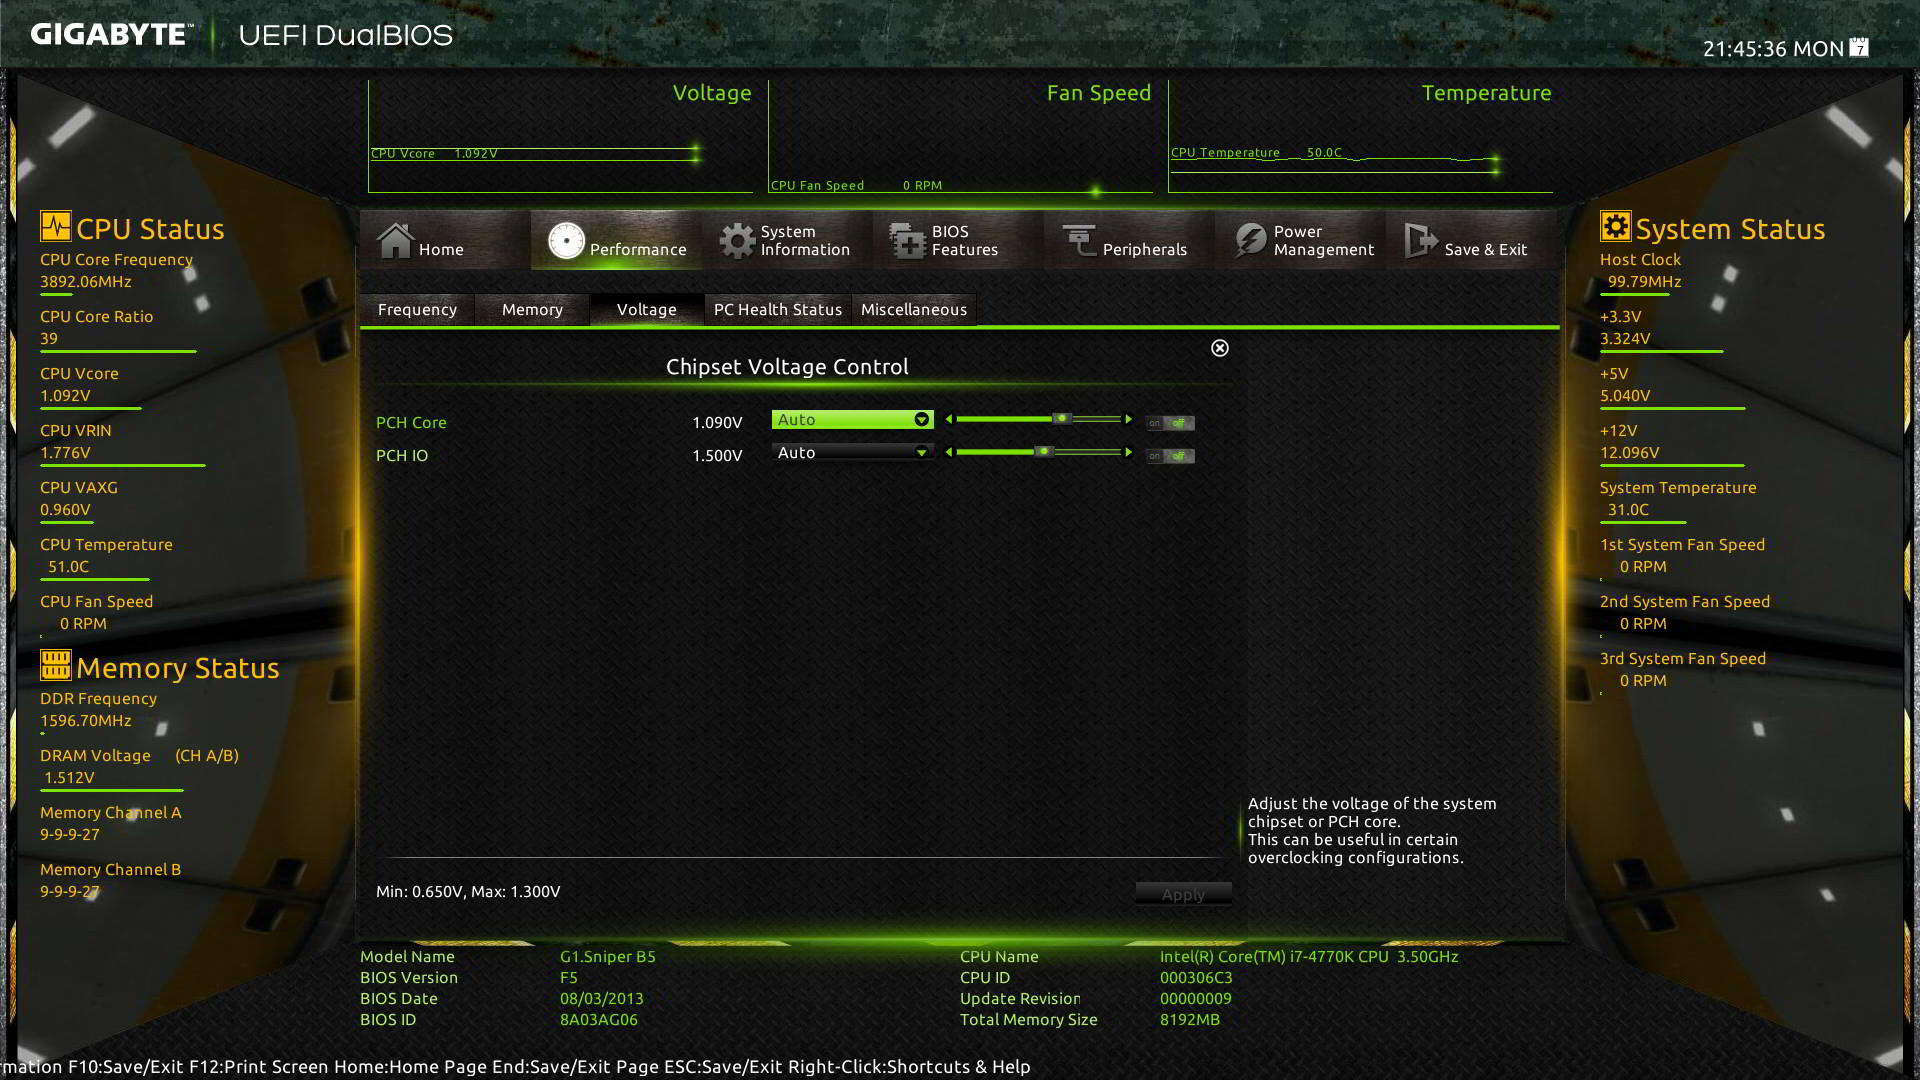
Task: Click the System Temperature 31.0C reading
Action: pyautogui.click(x=1628, y=509)
